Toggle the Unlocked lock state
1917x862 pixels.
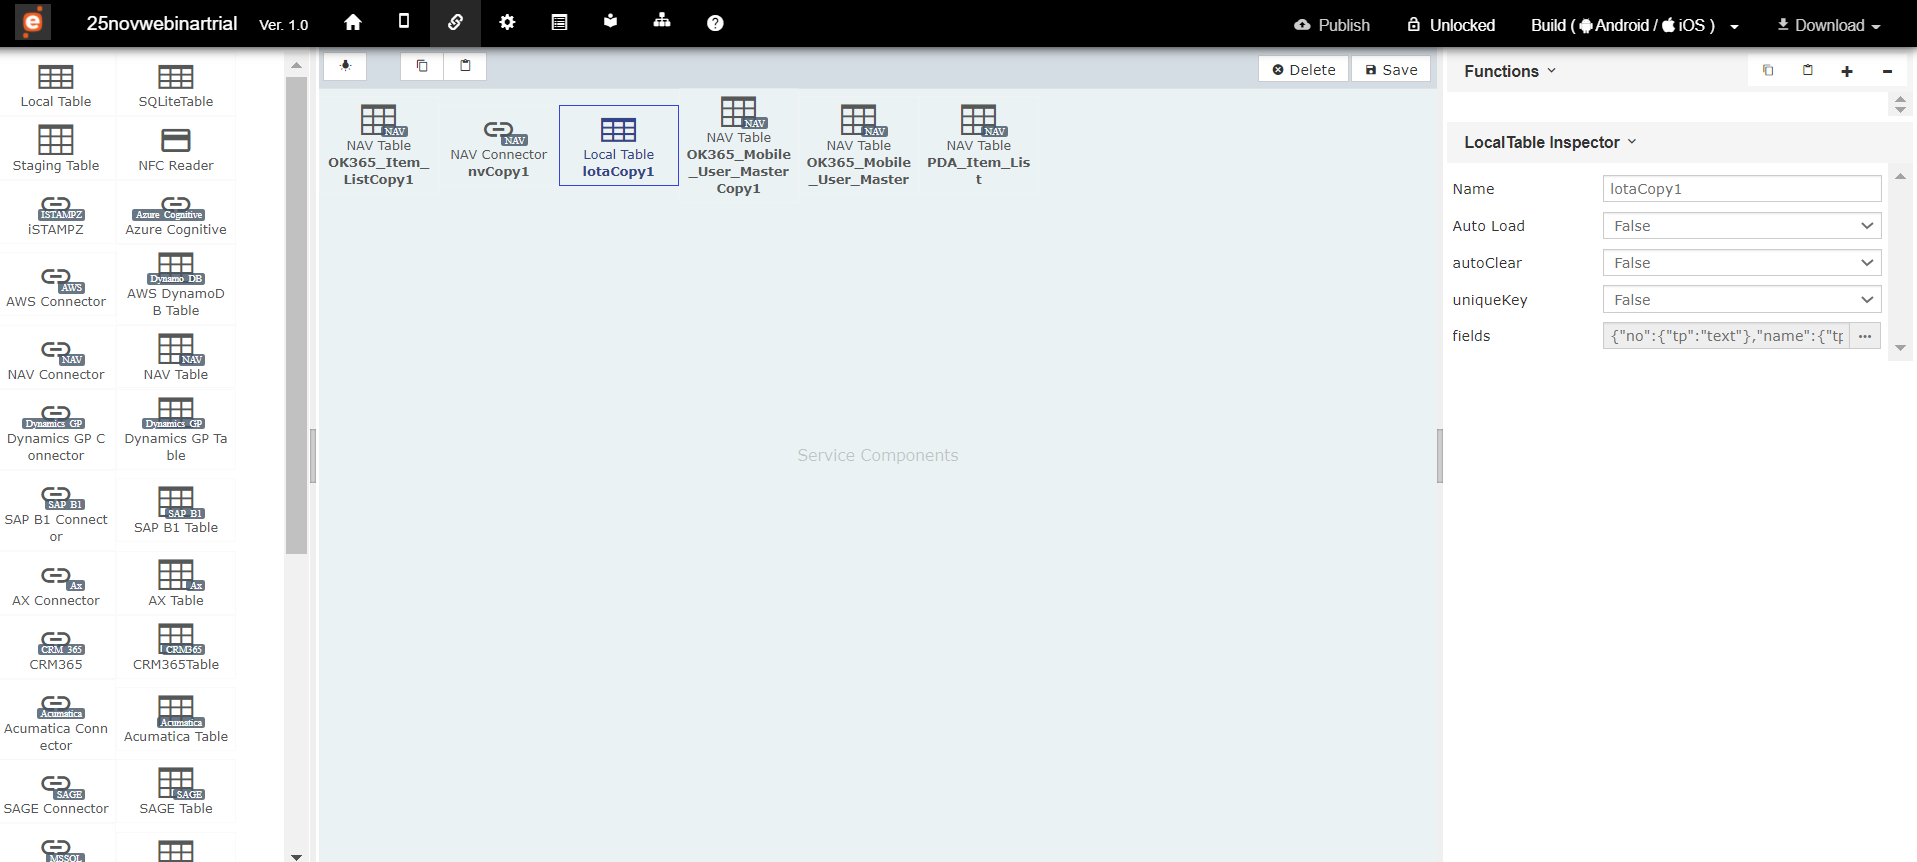[x=1451, y=25]
